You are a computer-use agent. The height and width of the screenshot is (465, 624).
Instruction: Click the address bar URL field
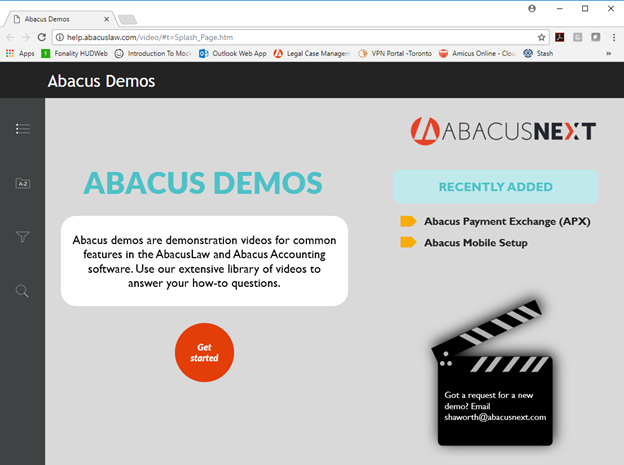298,37
